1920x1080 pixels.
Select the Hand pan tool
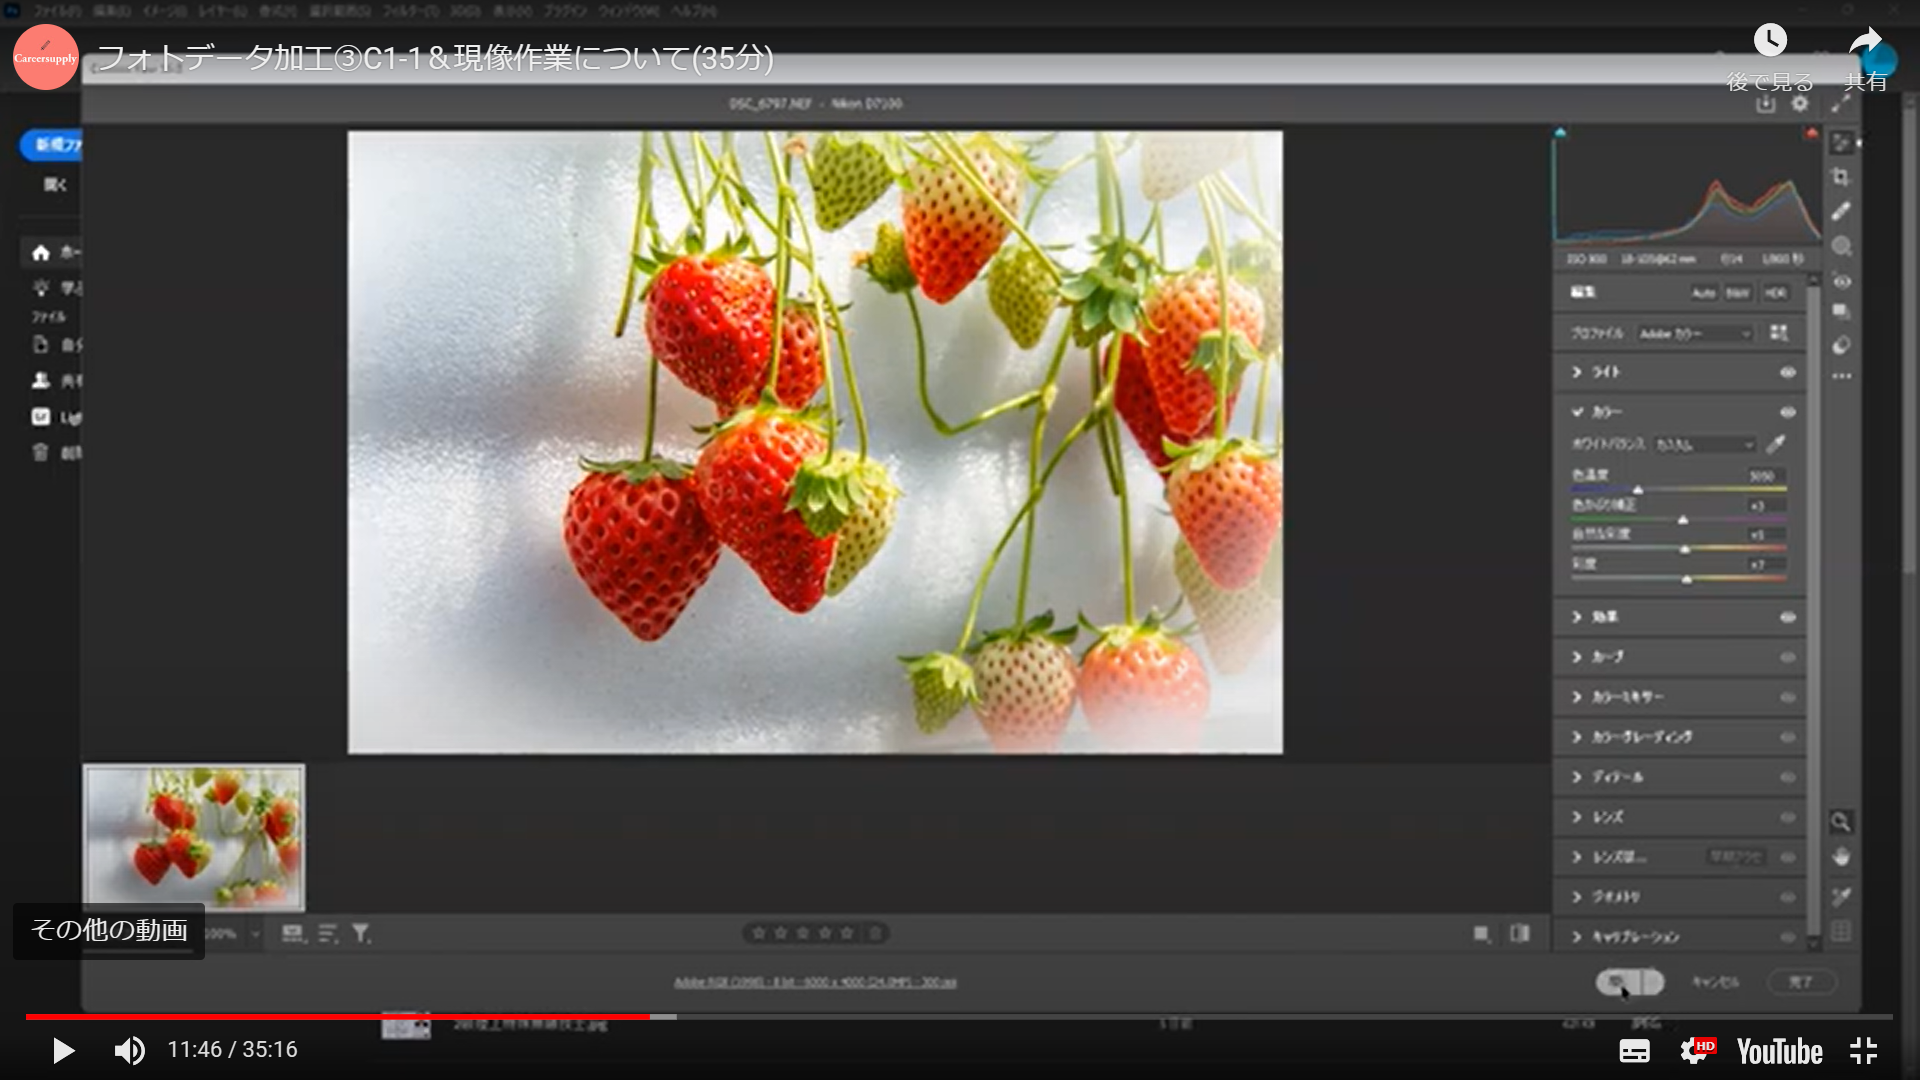coord(1841,857)
